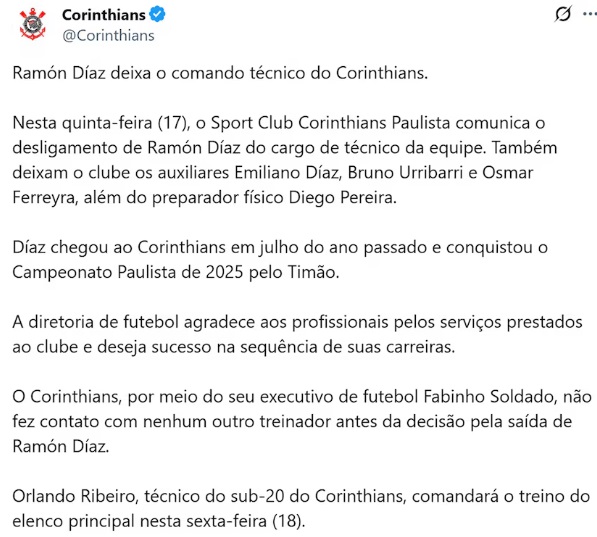Image resolution: width=597 pixels, height=537 pixels.
Task: Open the Corinthians display name link
Action: point(104,15)
